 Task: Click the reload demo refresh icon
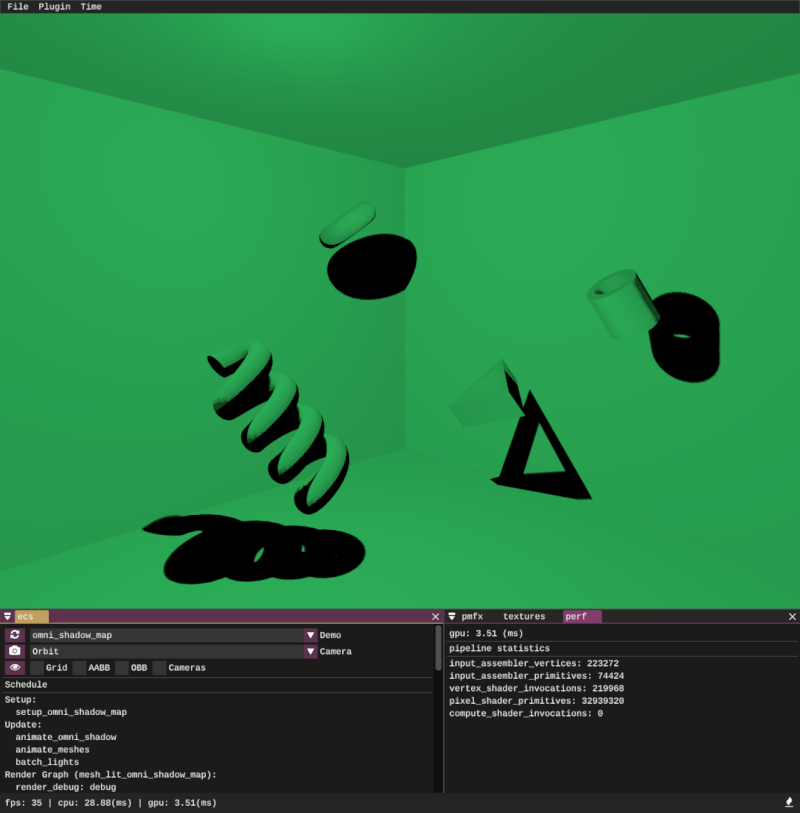15,635
